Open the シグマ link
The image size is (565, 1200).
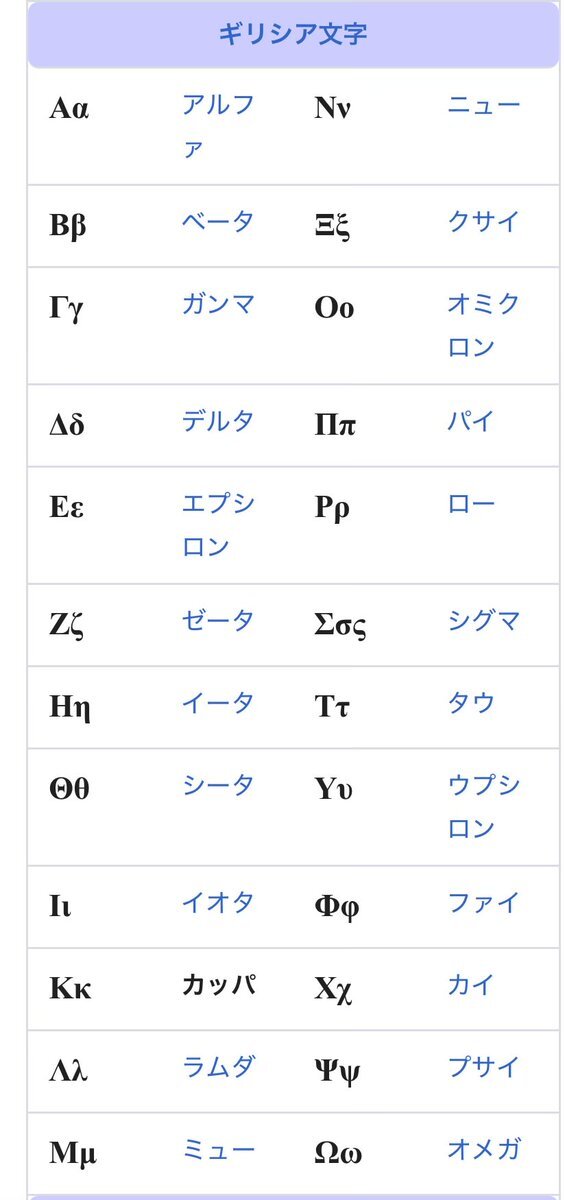[484, 621]
